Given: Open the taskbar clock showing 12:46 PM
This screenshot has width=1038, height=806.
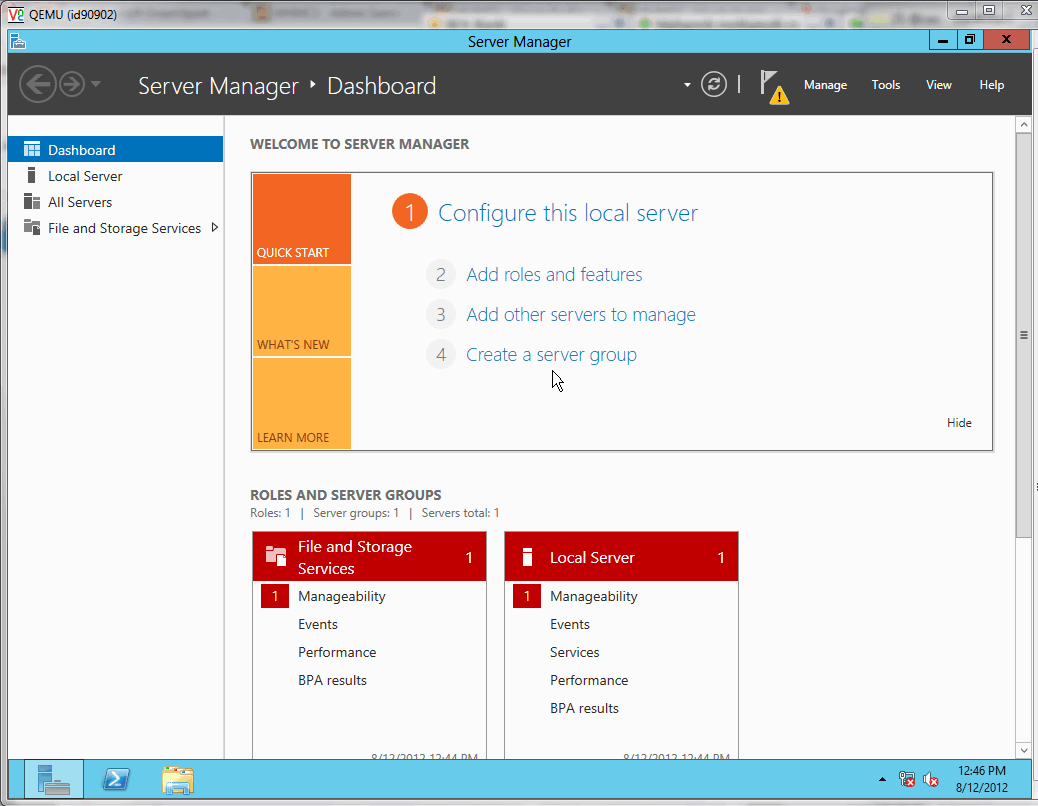Looking at the screenshot, I should point(982,779).
